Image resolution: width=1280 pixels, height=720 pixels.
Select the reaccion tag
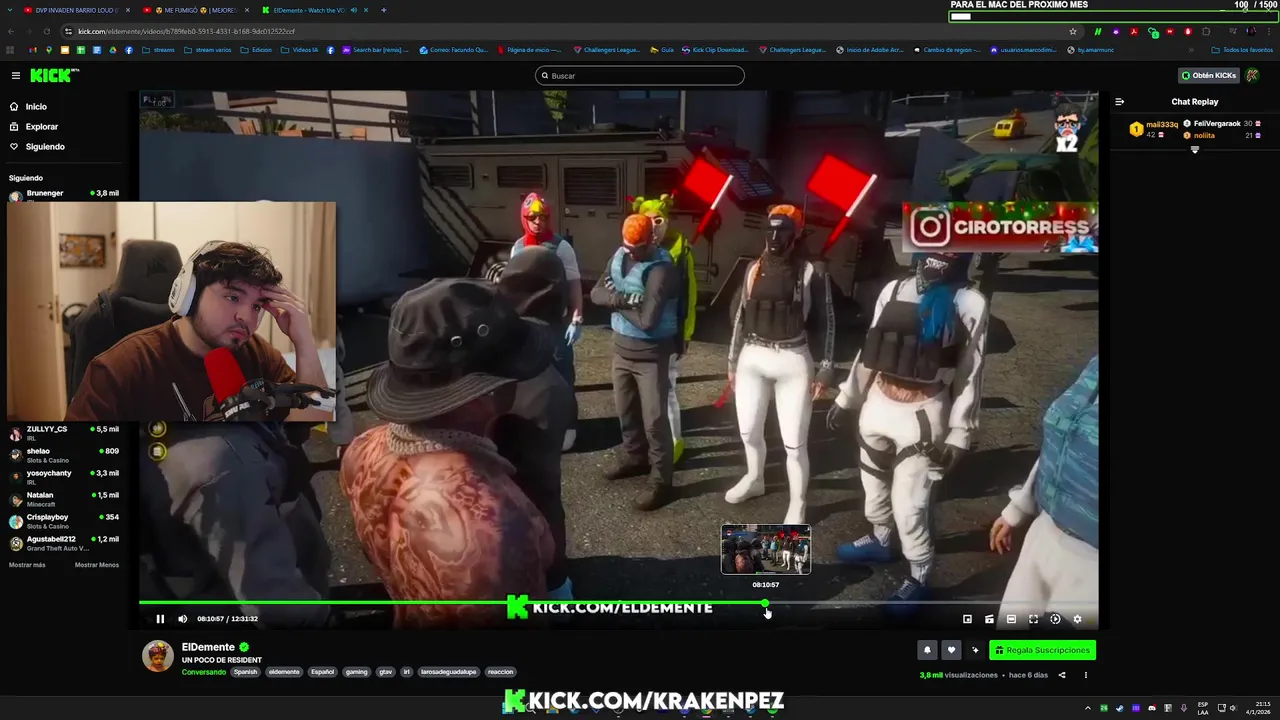500,672
